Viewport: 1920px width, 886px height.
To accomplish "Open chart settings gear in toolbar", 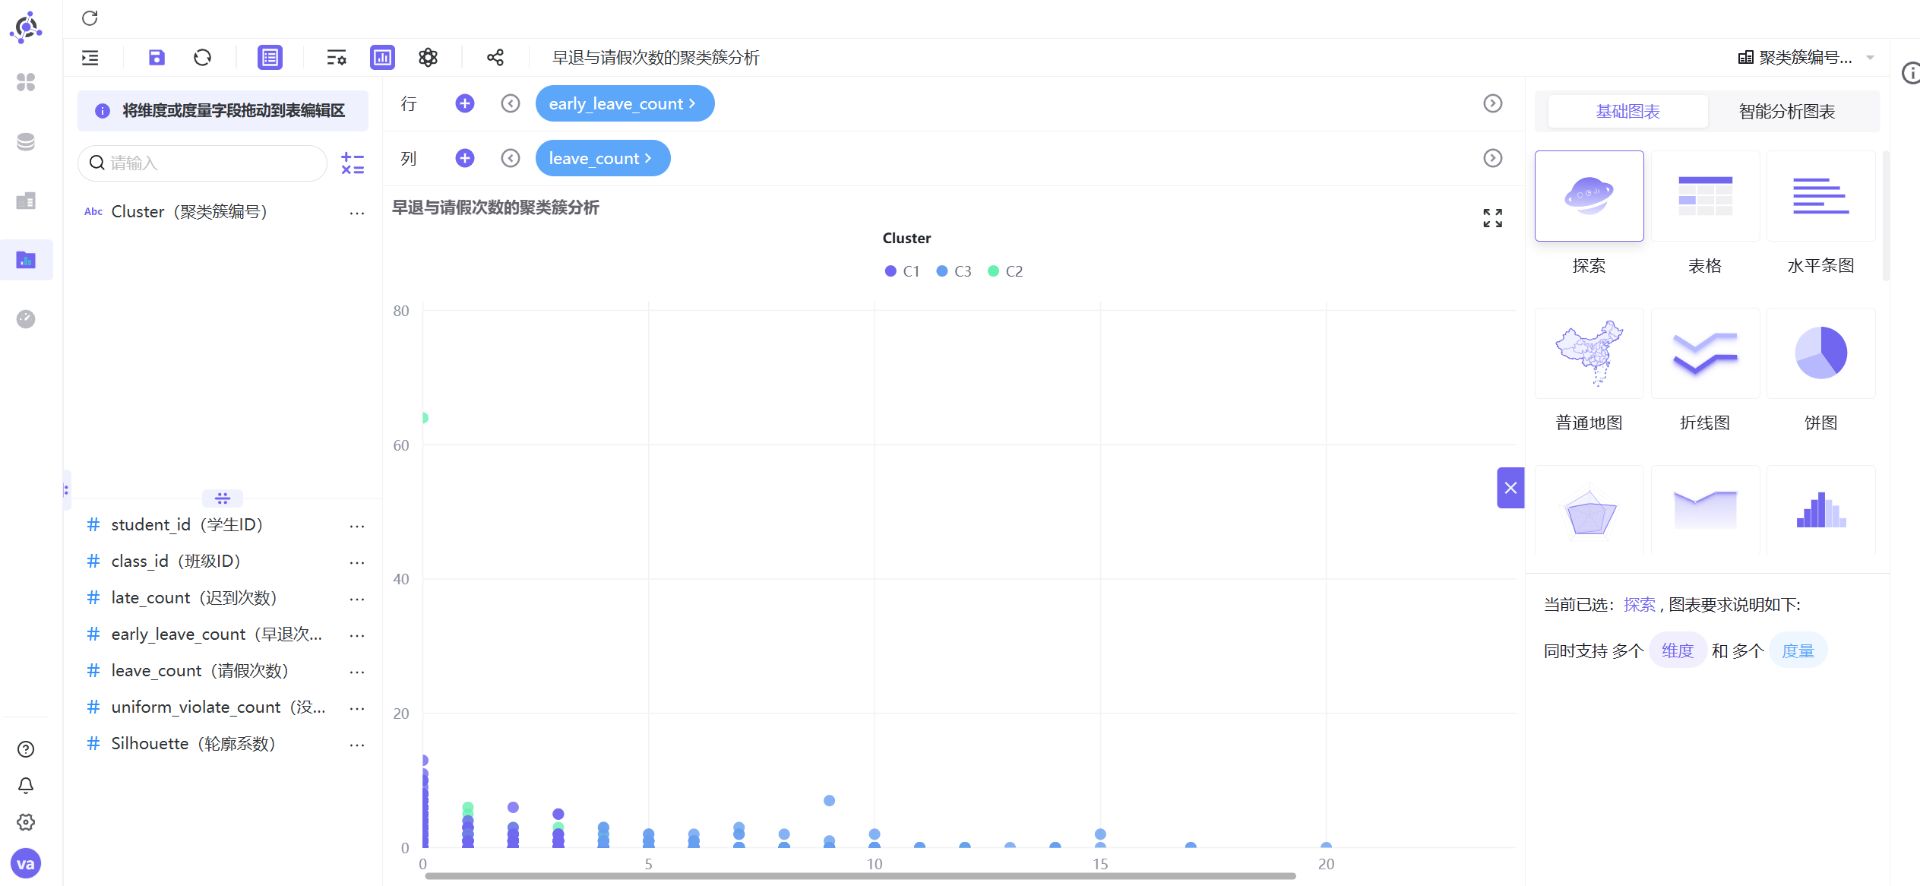I will click(x=428, y=58).
